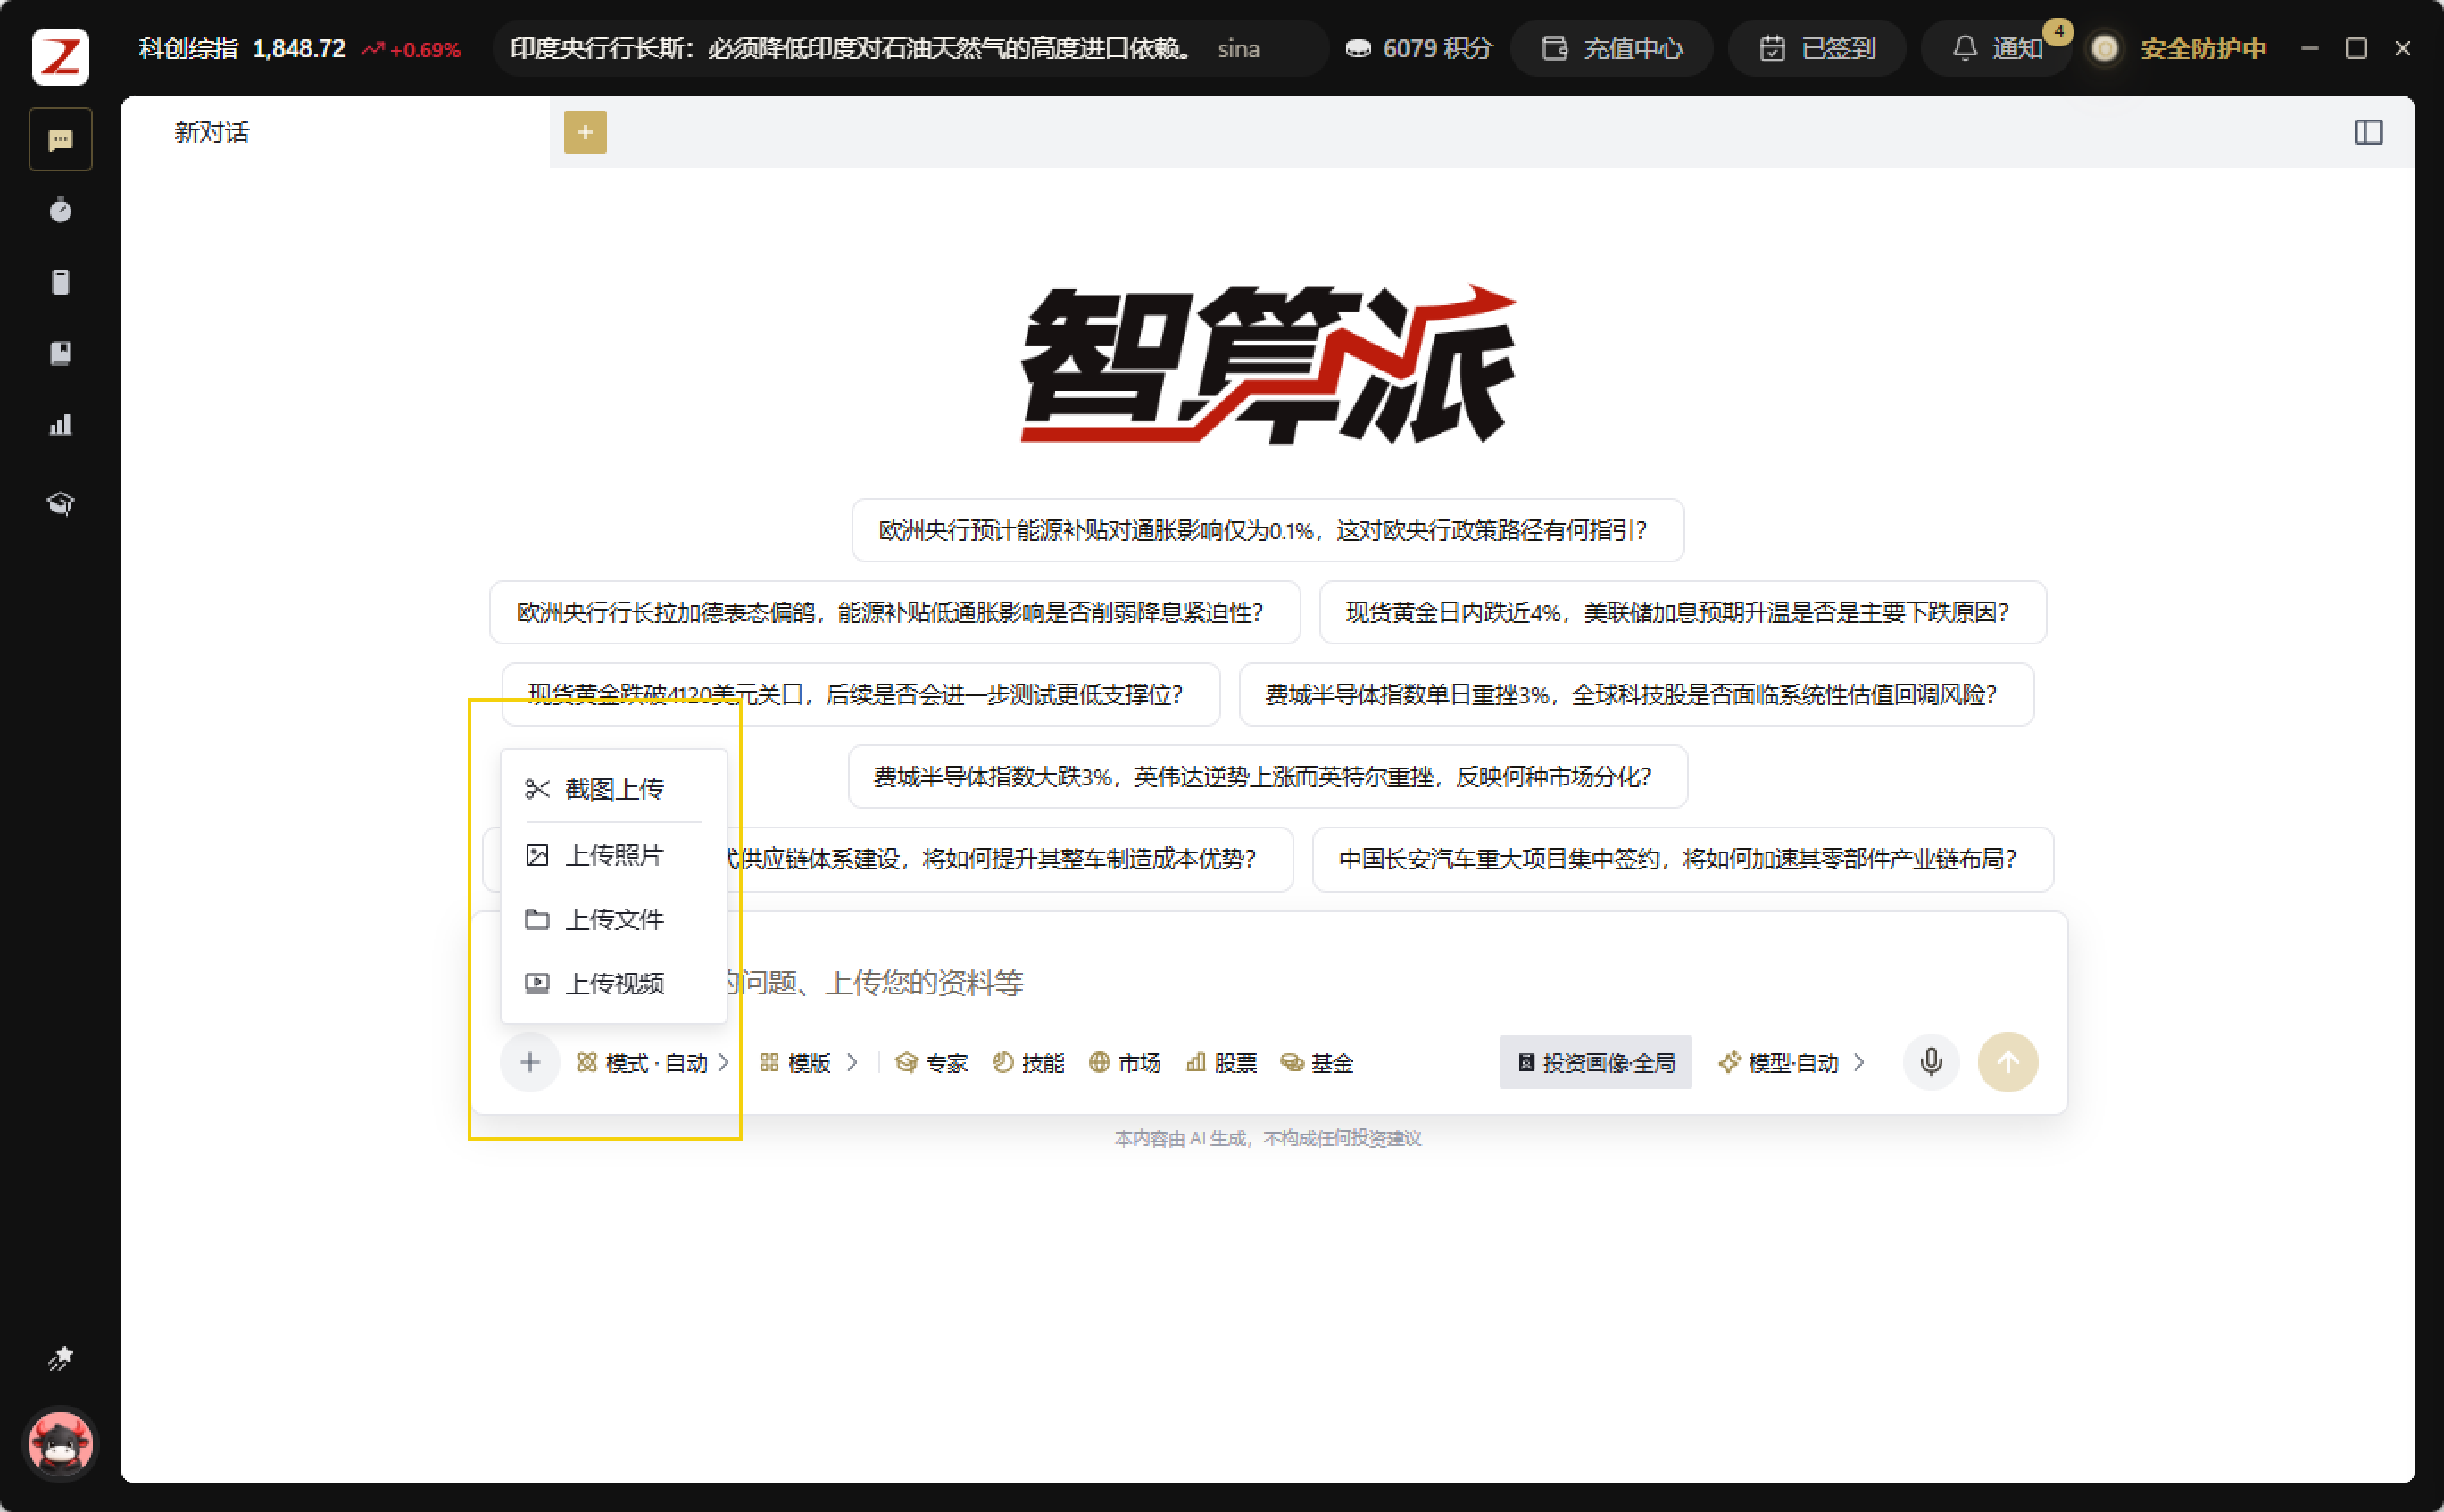Click the send arrow button
The width and height of the screenshot is (2444, 1512).
point(2007,1062)
